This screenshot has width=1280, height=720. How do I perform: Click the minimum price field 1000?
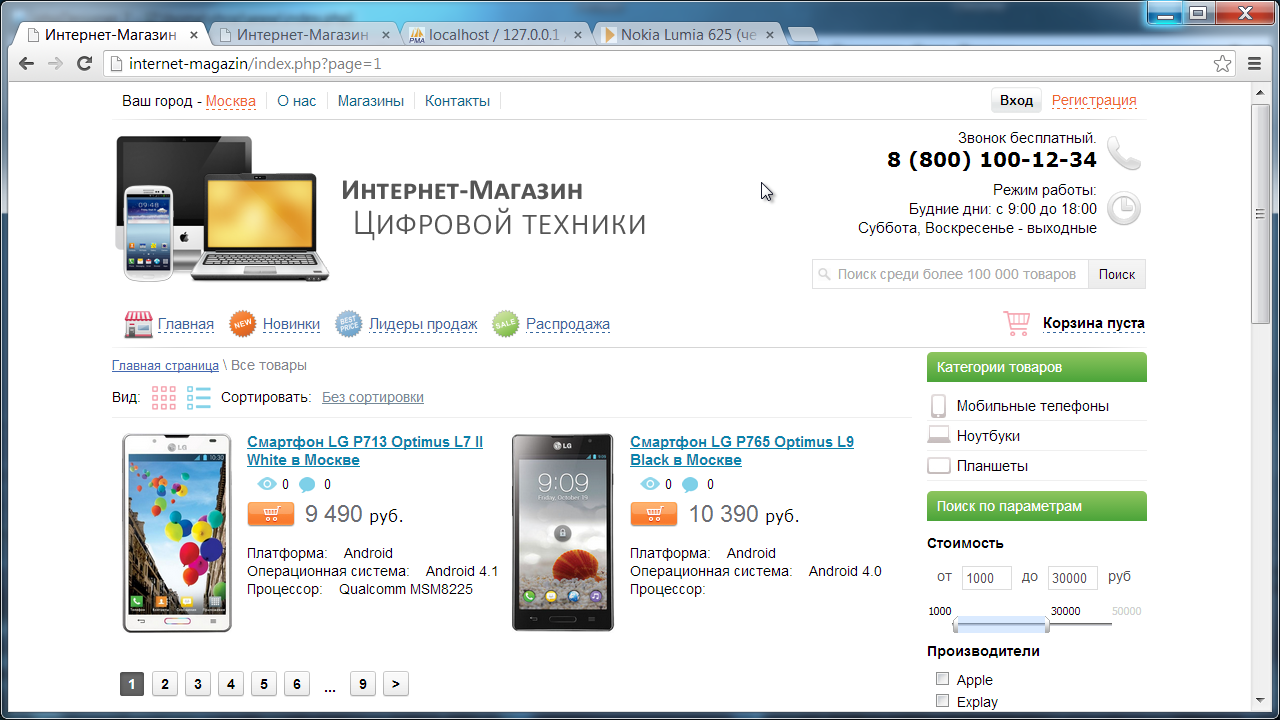click(x=987, y=578)
